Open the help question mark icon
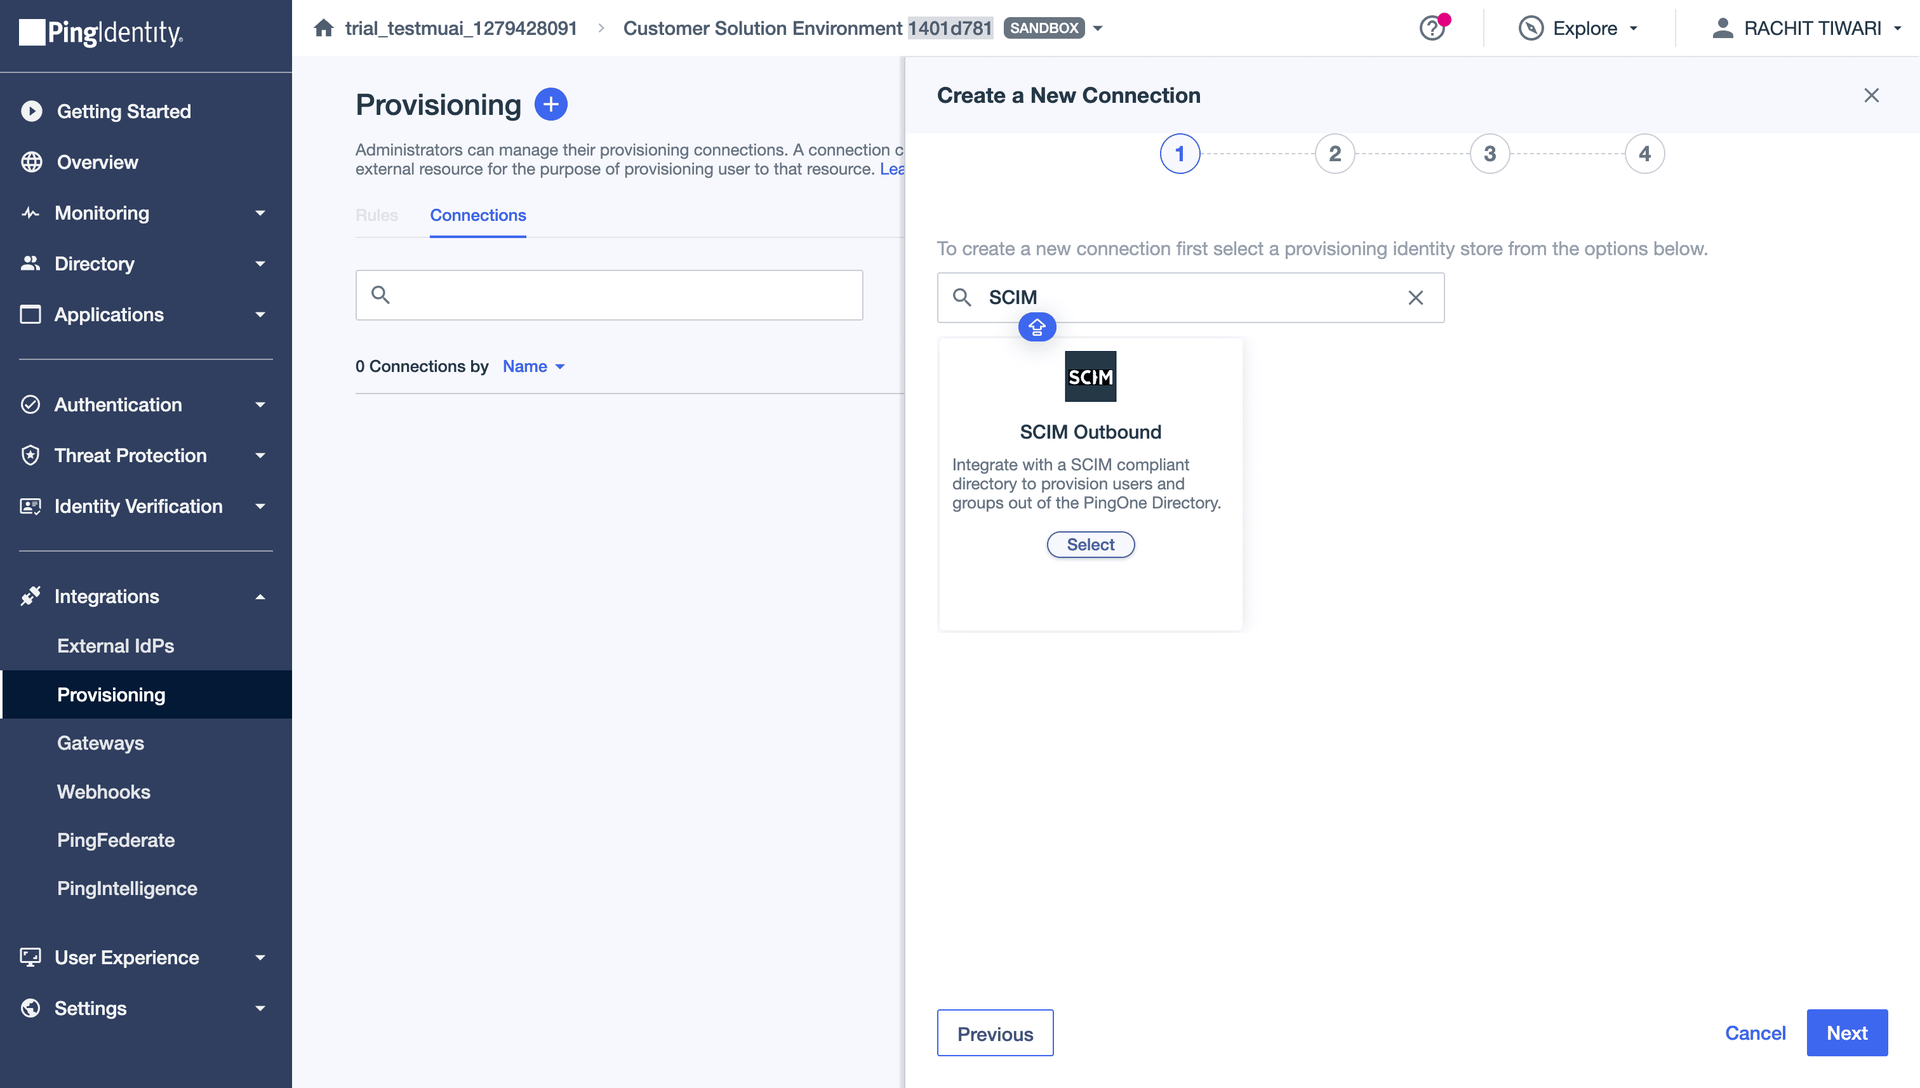Image resolution: width=1920 pixels, height=1088 pixels. pos(1432,28)
